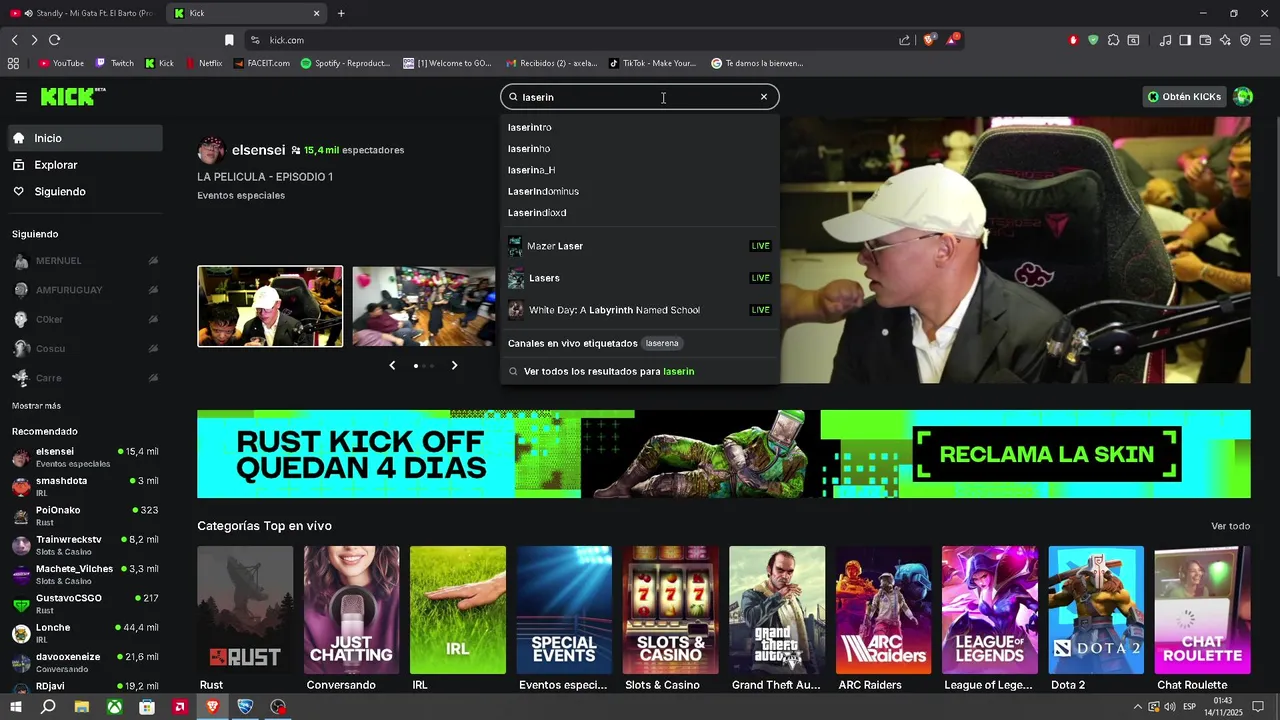The height and width of the screenshot is (720, 1280).
Task: Expand followed channels with Mostrar más
Action: [x=36, y=406]
